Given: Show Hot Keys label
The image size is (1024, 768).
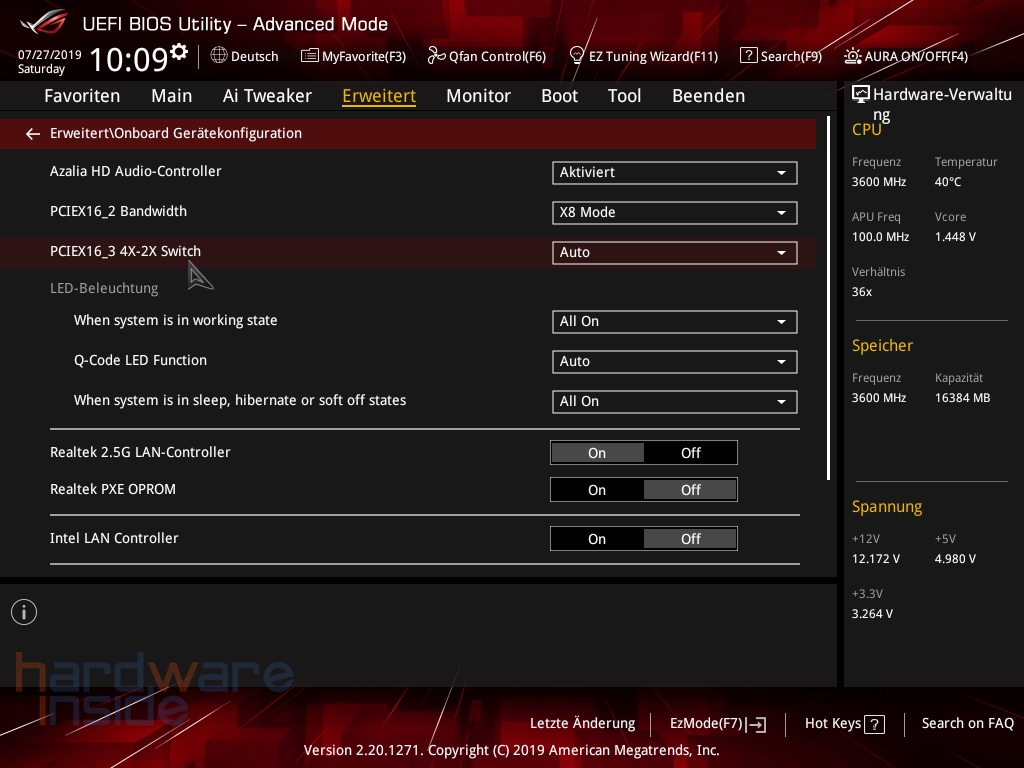Looking at the screenshot, I should click(833, 724).
